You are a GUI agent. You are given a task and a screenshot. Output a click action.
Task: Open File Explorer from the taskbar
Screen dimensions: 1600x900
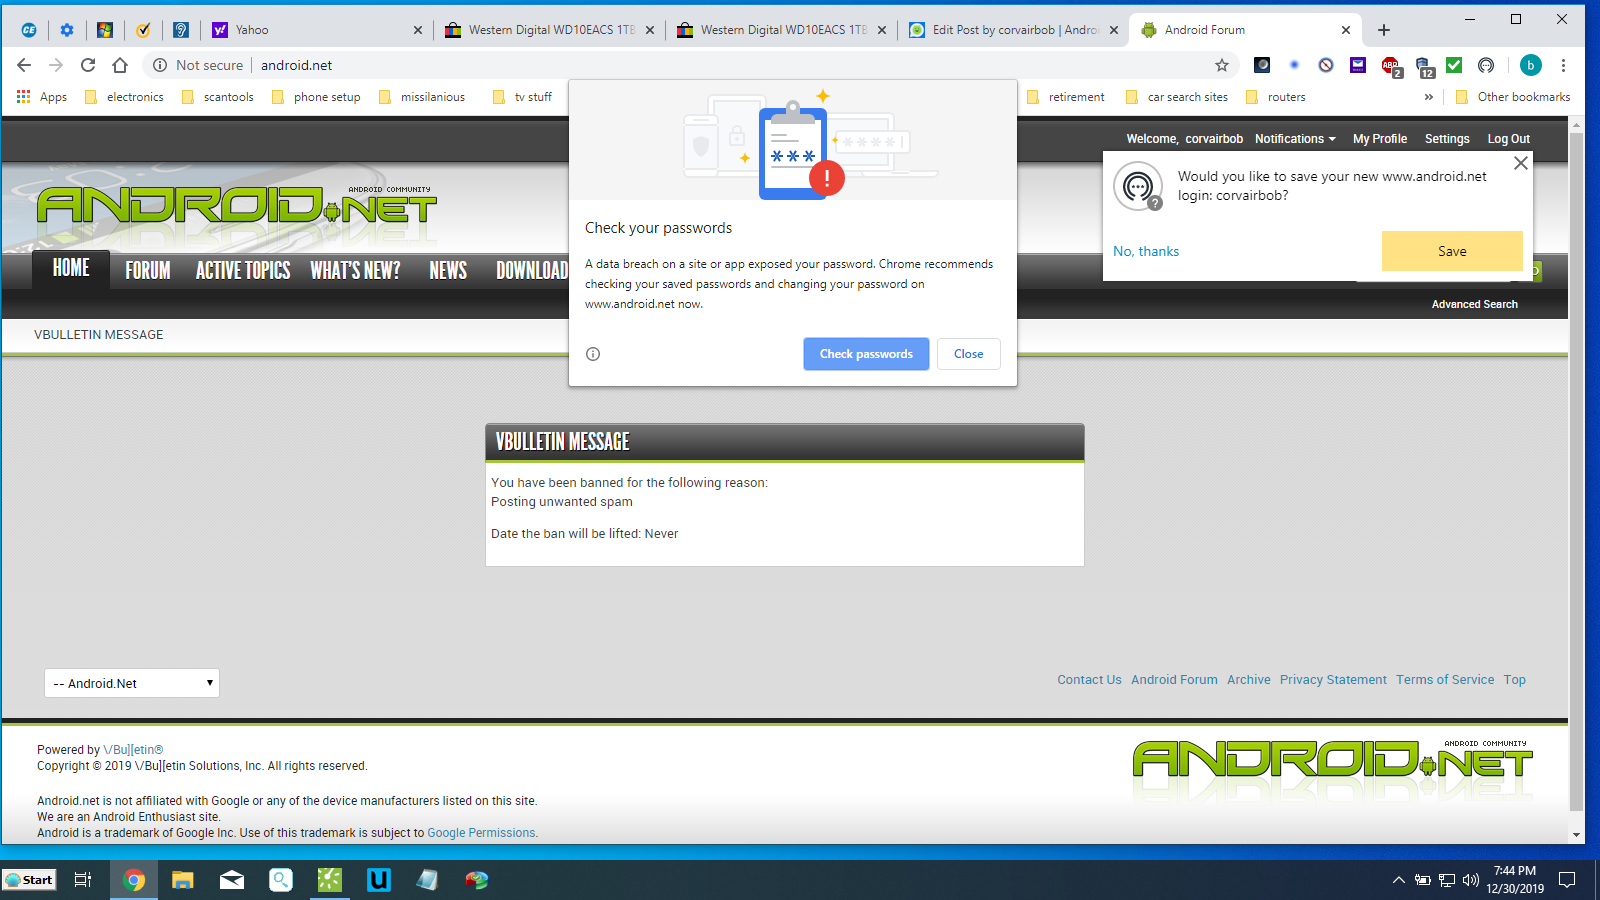182,880
